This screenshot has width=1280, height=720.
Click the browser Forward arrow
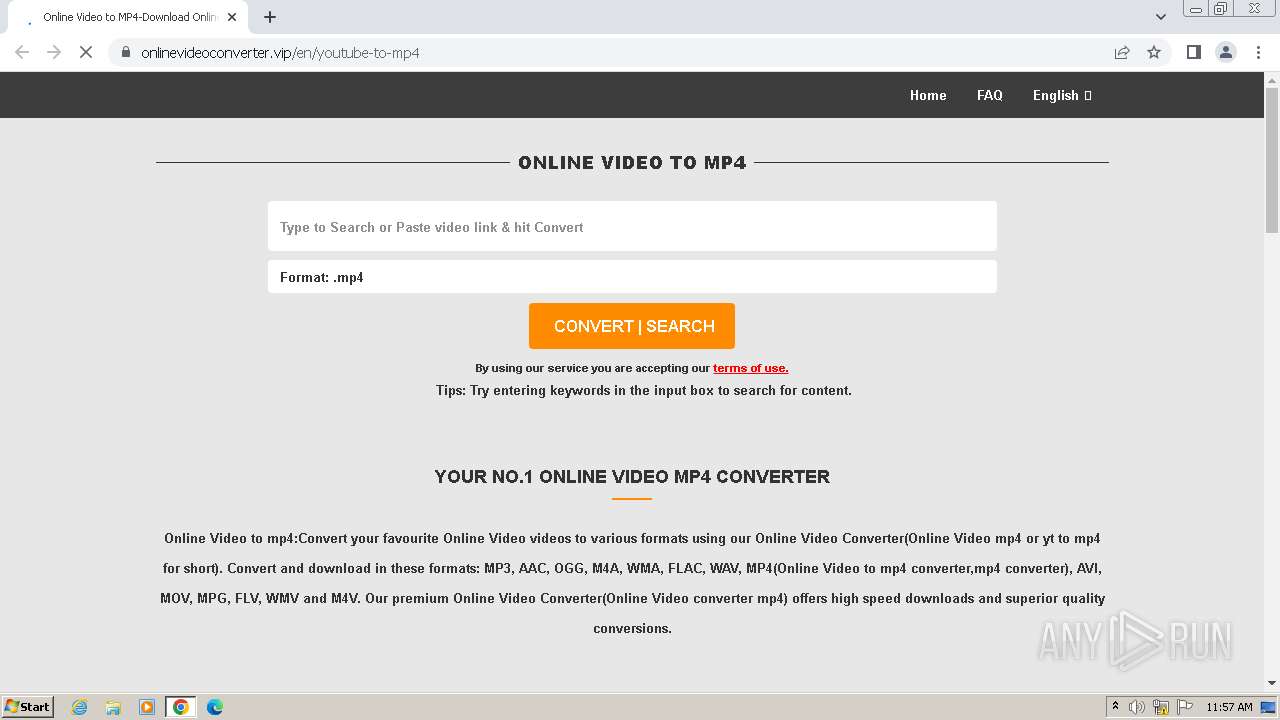(x=54, y=52)
